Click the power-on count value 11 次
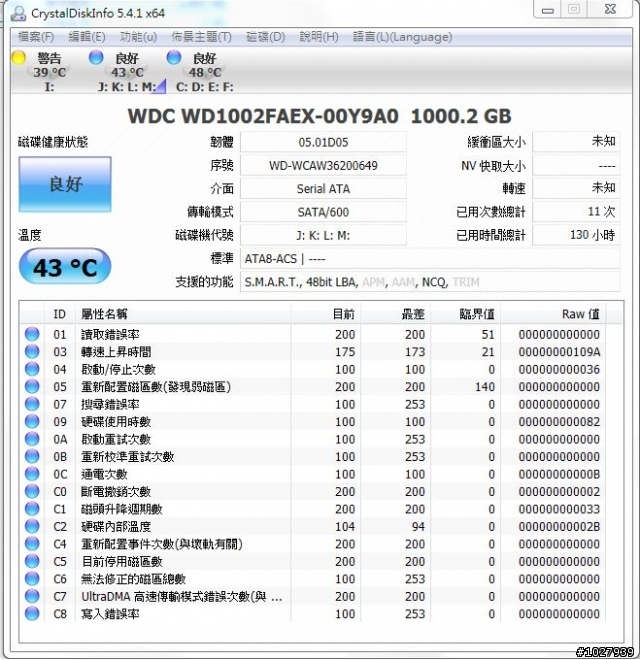The image size is (640, 660). pos(576,212)
